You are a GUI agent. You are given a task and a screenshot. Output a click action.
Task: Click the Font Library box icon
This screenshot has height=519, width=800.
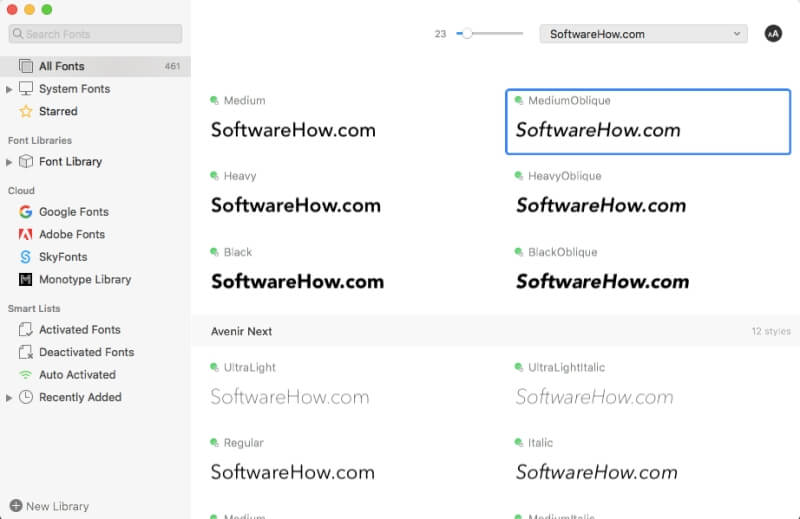(26, 162)
